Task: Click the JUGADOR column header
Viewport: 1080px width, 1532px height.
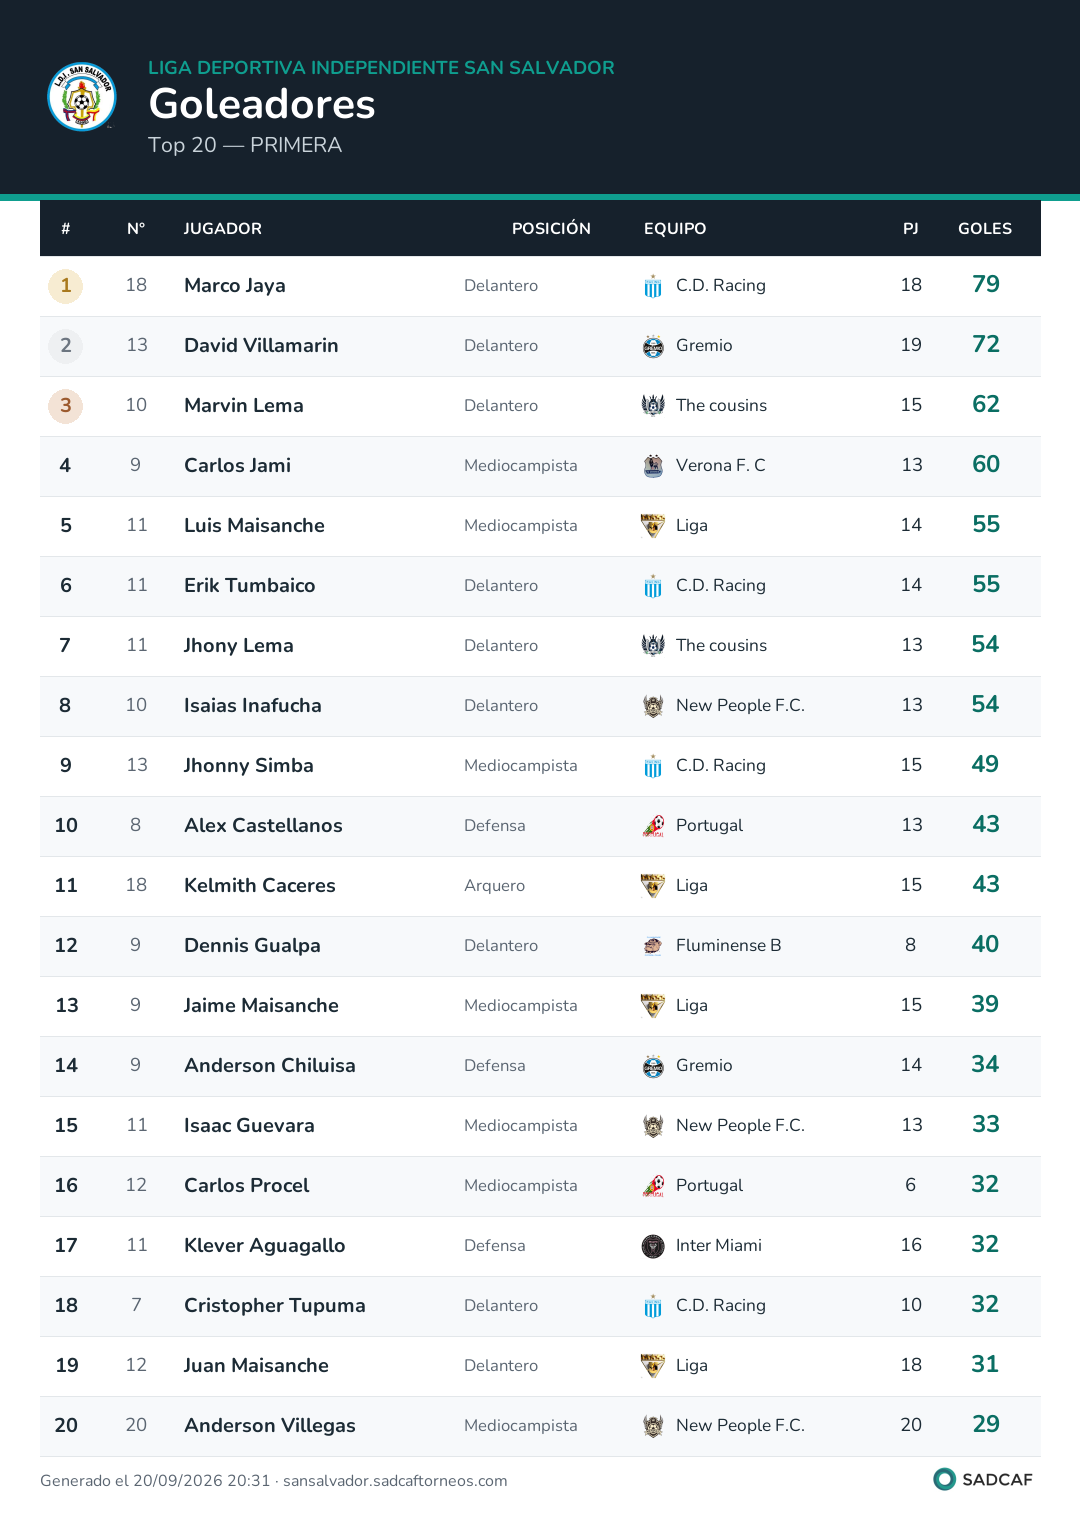Action: [223, 229]
